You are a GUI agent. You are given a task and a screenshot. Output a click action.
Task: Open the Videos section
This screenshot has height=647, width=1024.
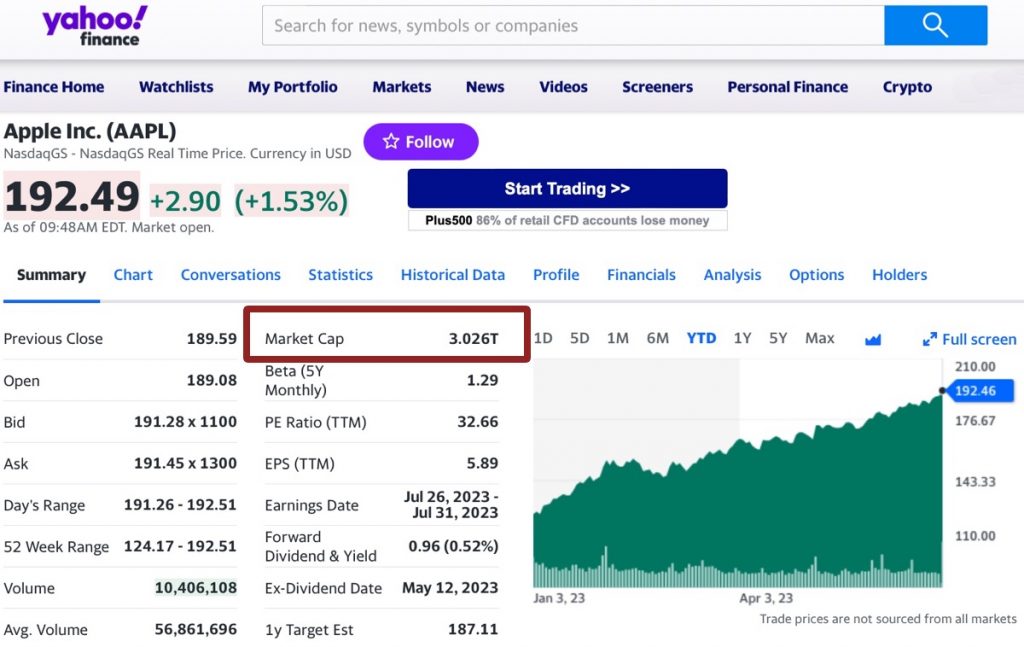point(564,87)
